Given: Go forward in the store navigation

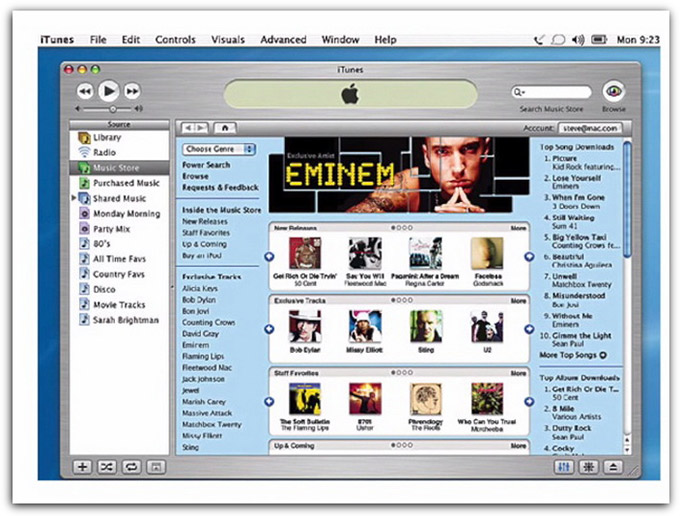Looking at the screenshot, I should (x=201, y=128).
